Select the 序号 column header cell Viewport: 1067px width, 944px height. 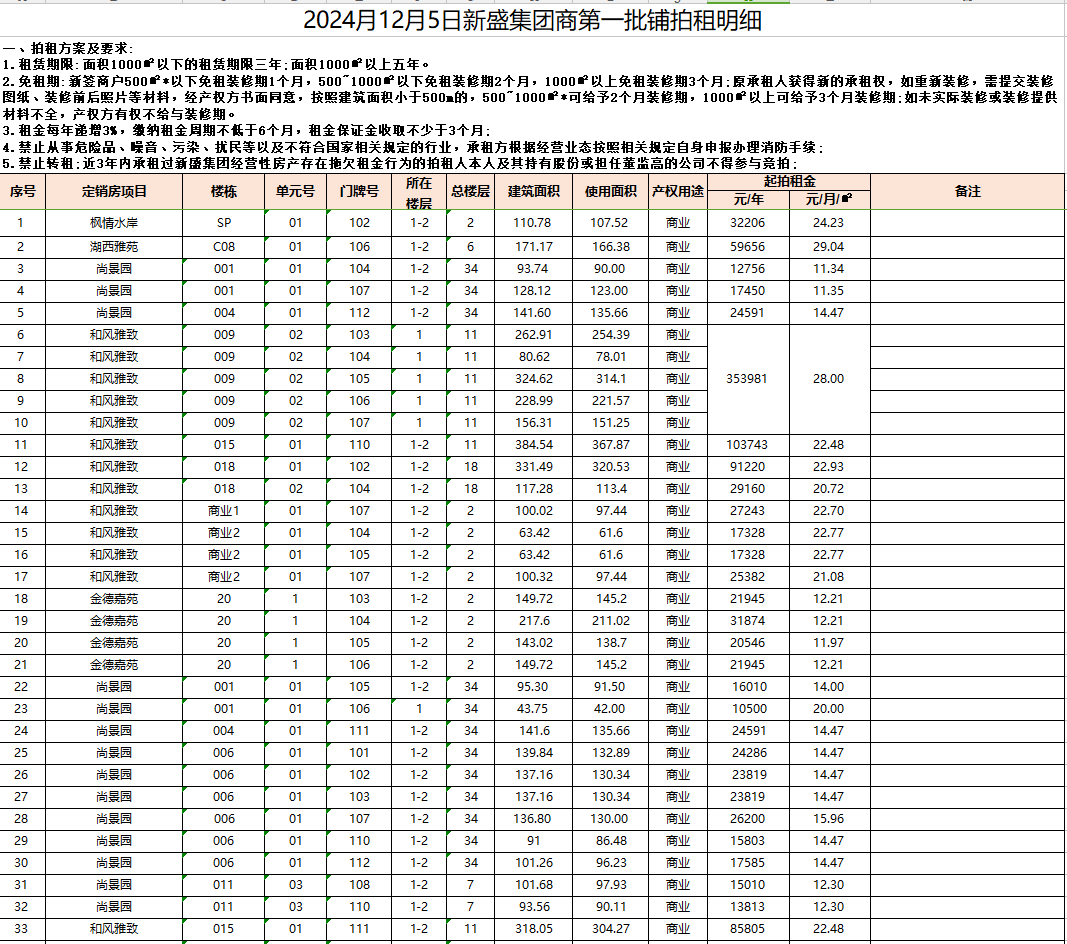pyautogui.click(x=22, y=191)
